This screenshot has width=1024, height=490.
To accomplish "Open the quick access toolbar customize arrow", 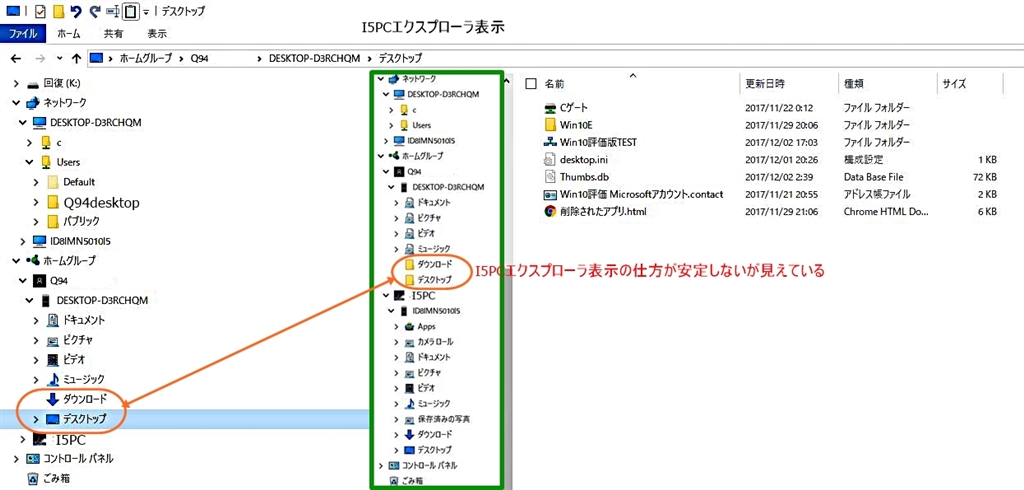I will (x=146, y=12).
